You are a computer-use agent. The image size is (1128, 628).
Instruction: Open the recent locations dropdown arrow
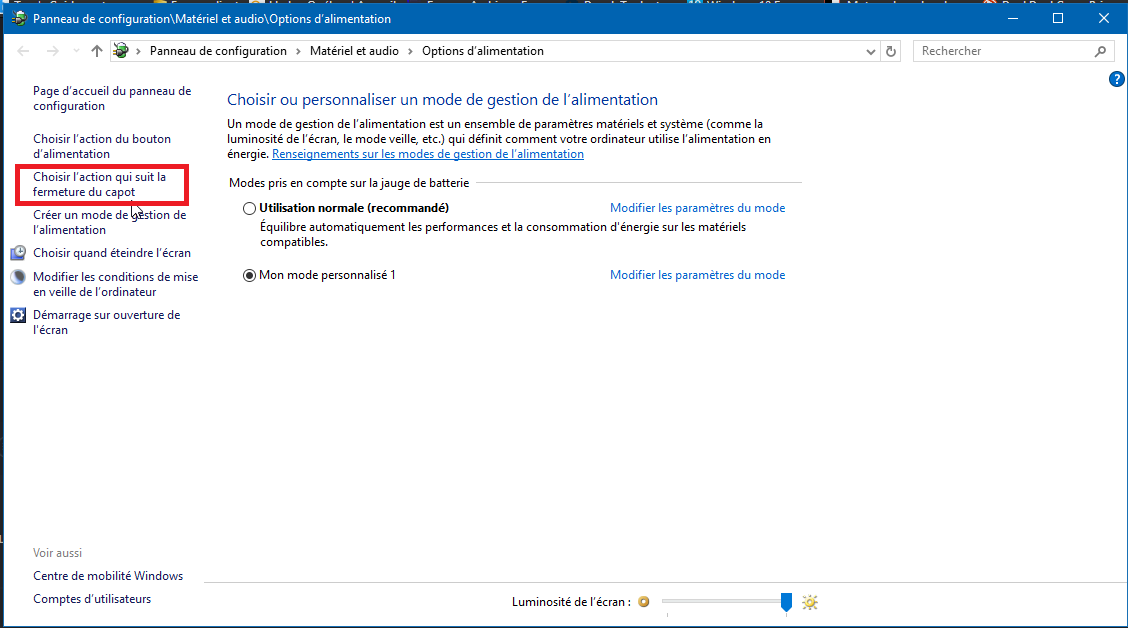tap(75, 51)
